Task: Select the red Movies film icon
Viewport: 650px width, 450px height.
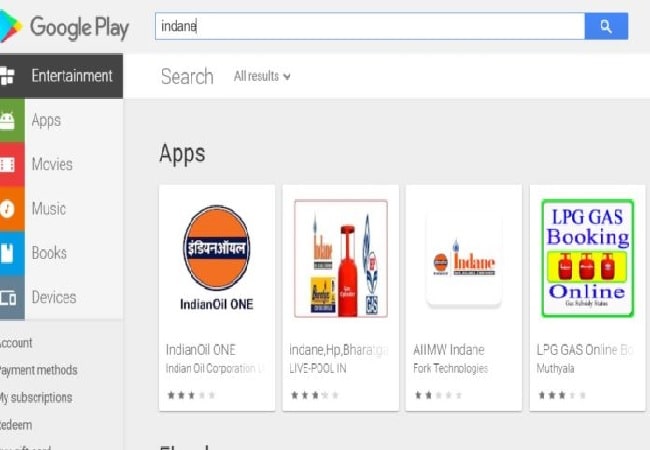Action: (8, 165)
